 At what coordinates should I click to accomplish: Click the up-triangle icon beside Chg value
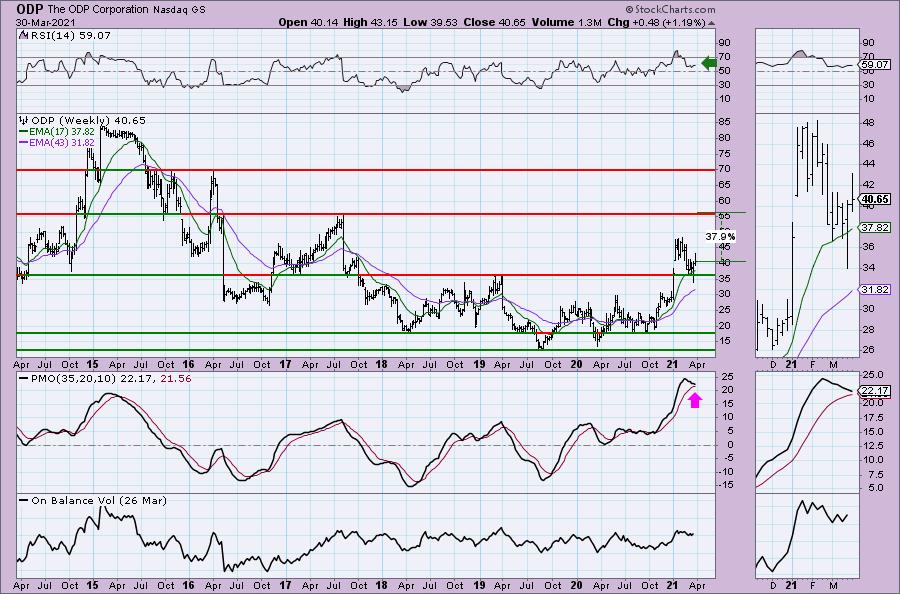pyautogui.click(x=712, y=24)
